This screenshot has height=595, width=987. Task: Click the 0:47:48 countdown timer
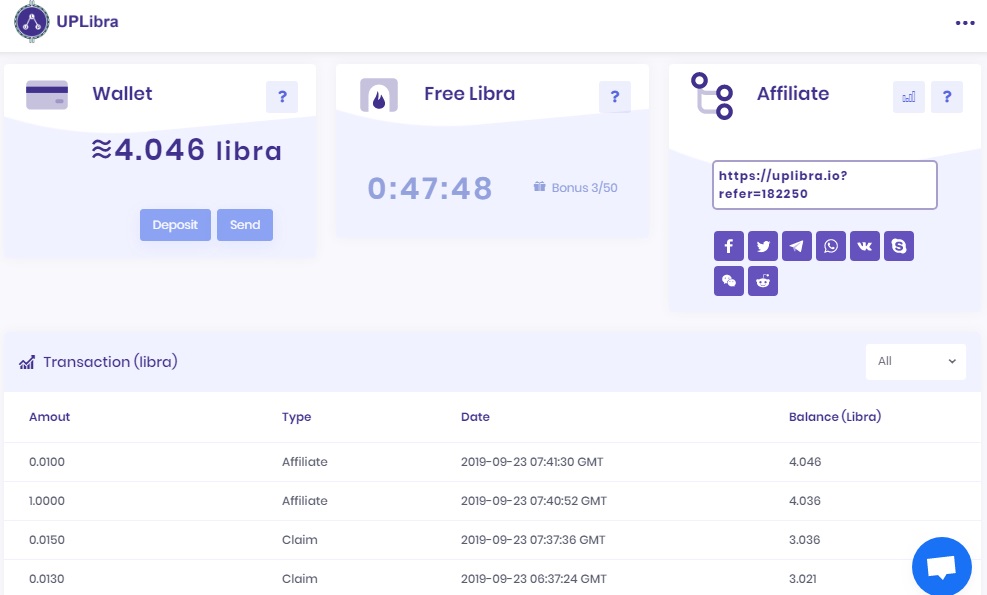pos(430,188)
